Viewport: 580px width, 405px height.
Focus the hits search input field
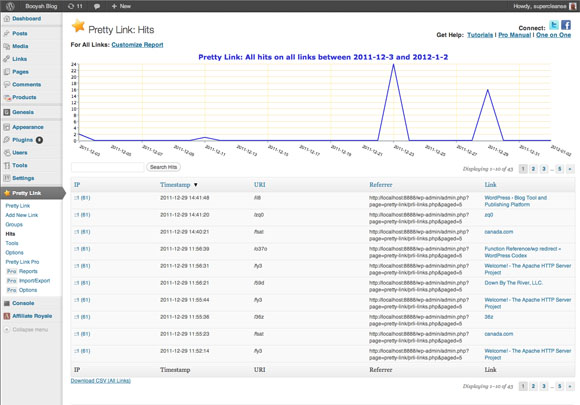tap(108, 167)
